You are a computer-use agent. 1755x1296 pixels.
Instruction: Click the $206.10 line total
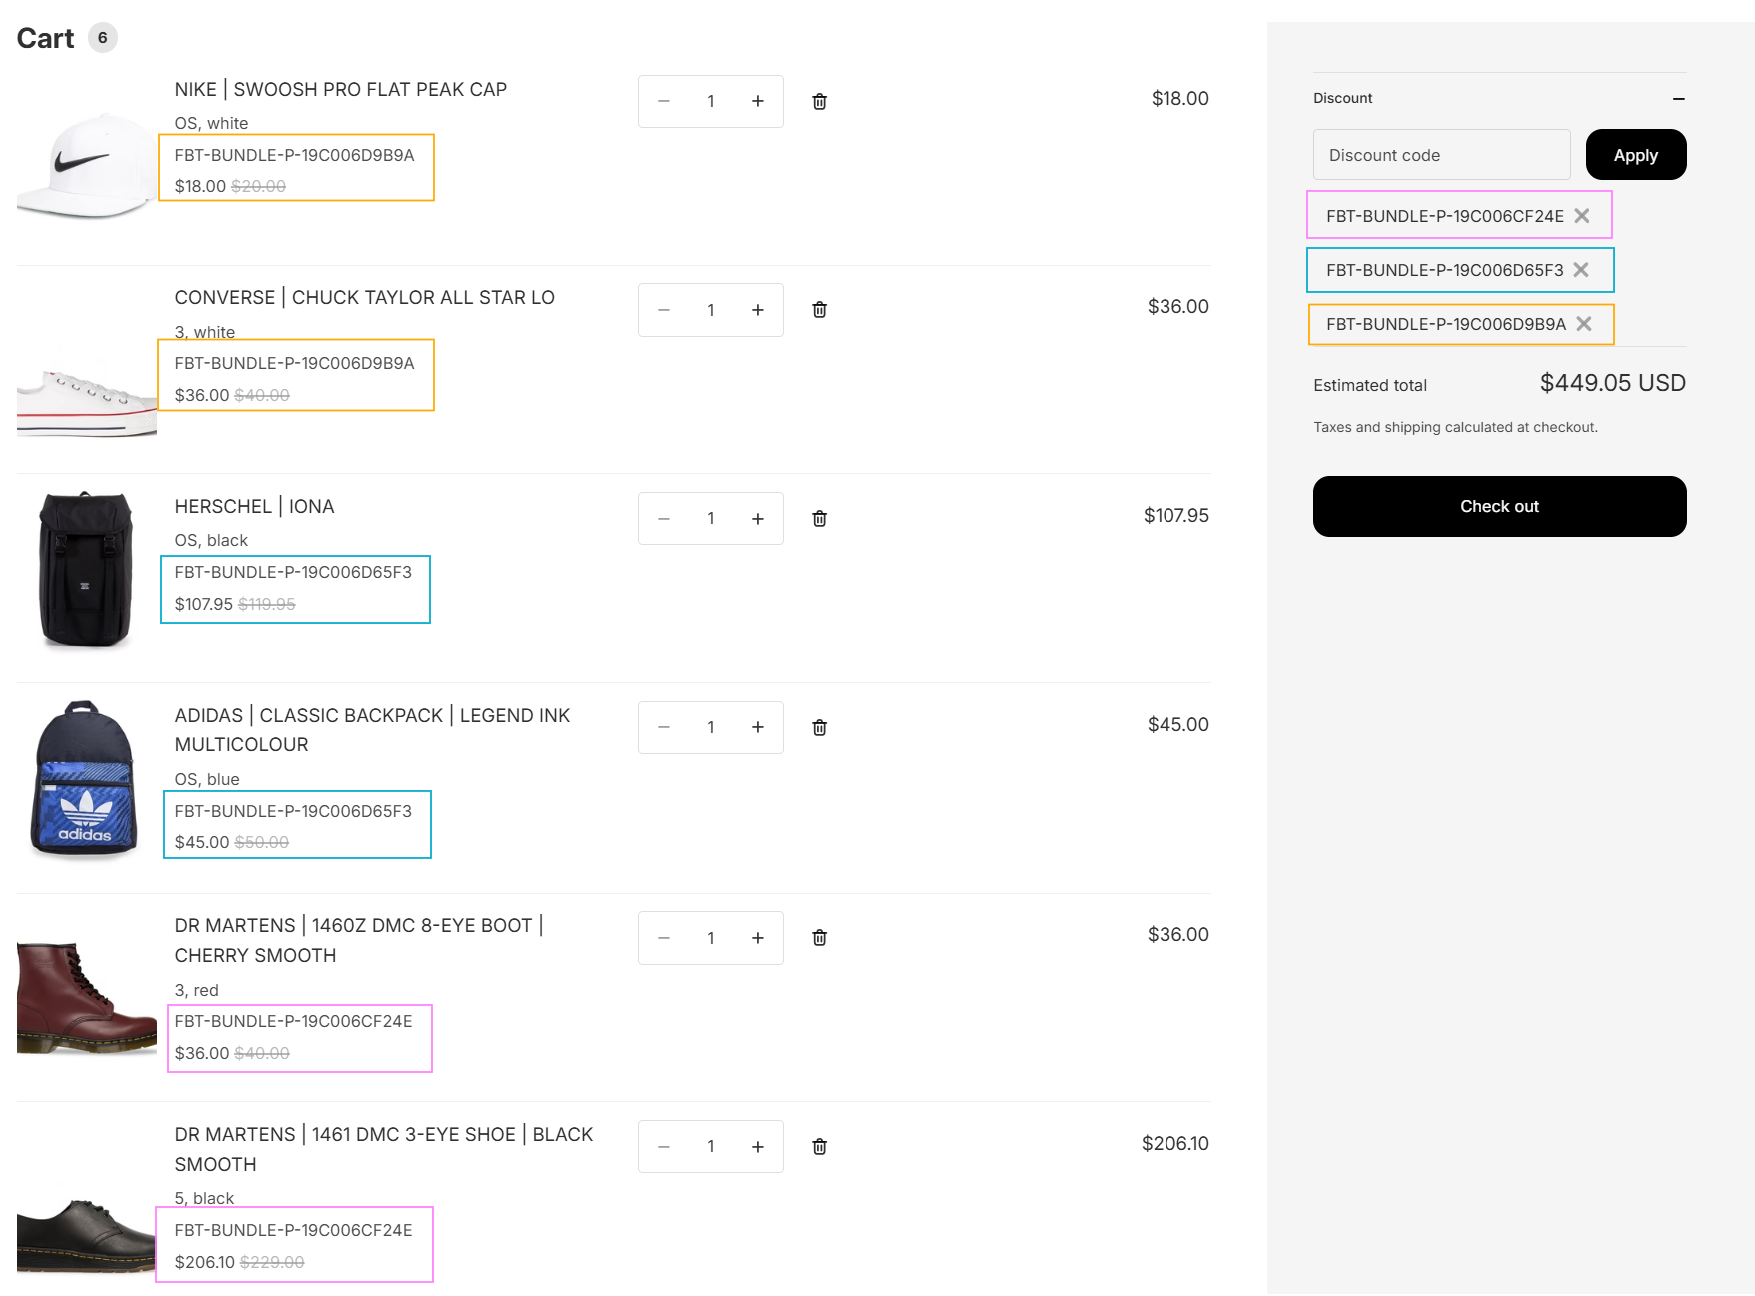[1175, 1143]
